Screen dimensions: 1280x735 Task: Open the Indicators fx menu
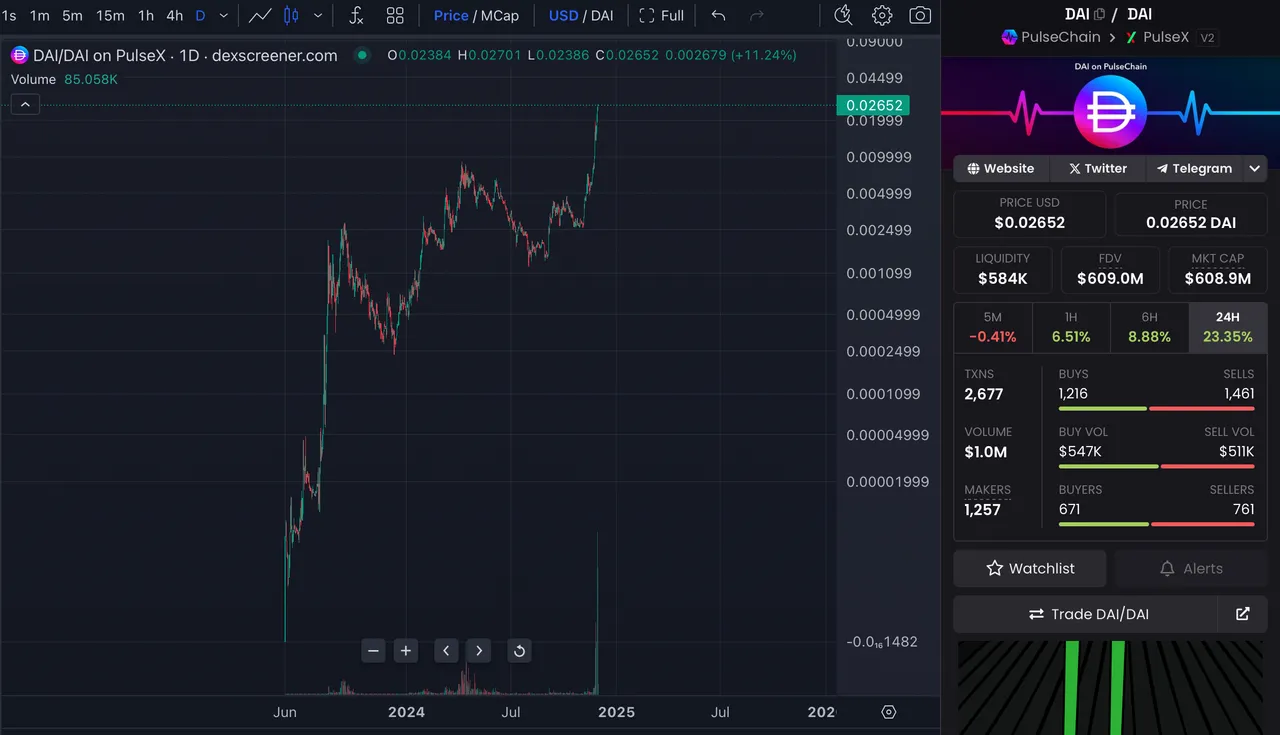tap(356, 15)
